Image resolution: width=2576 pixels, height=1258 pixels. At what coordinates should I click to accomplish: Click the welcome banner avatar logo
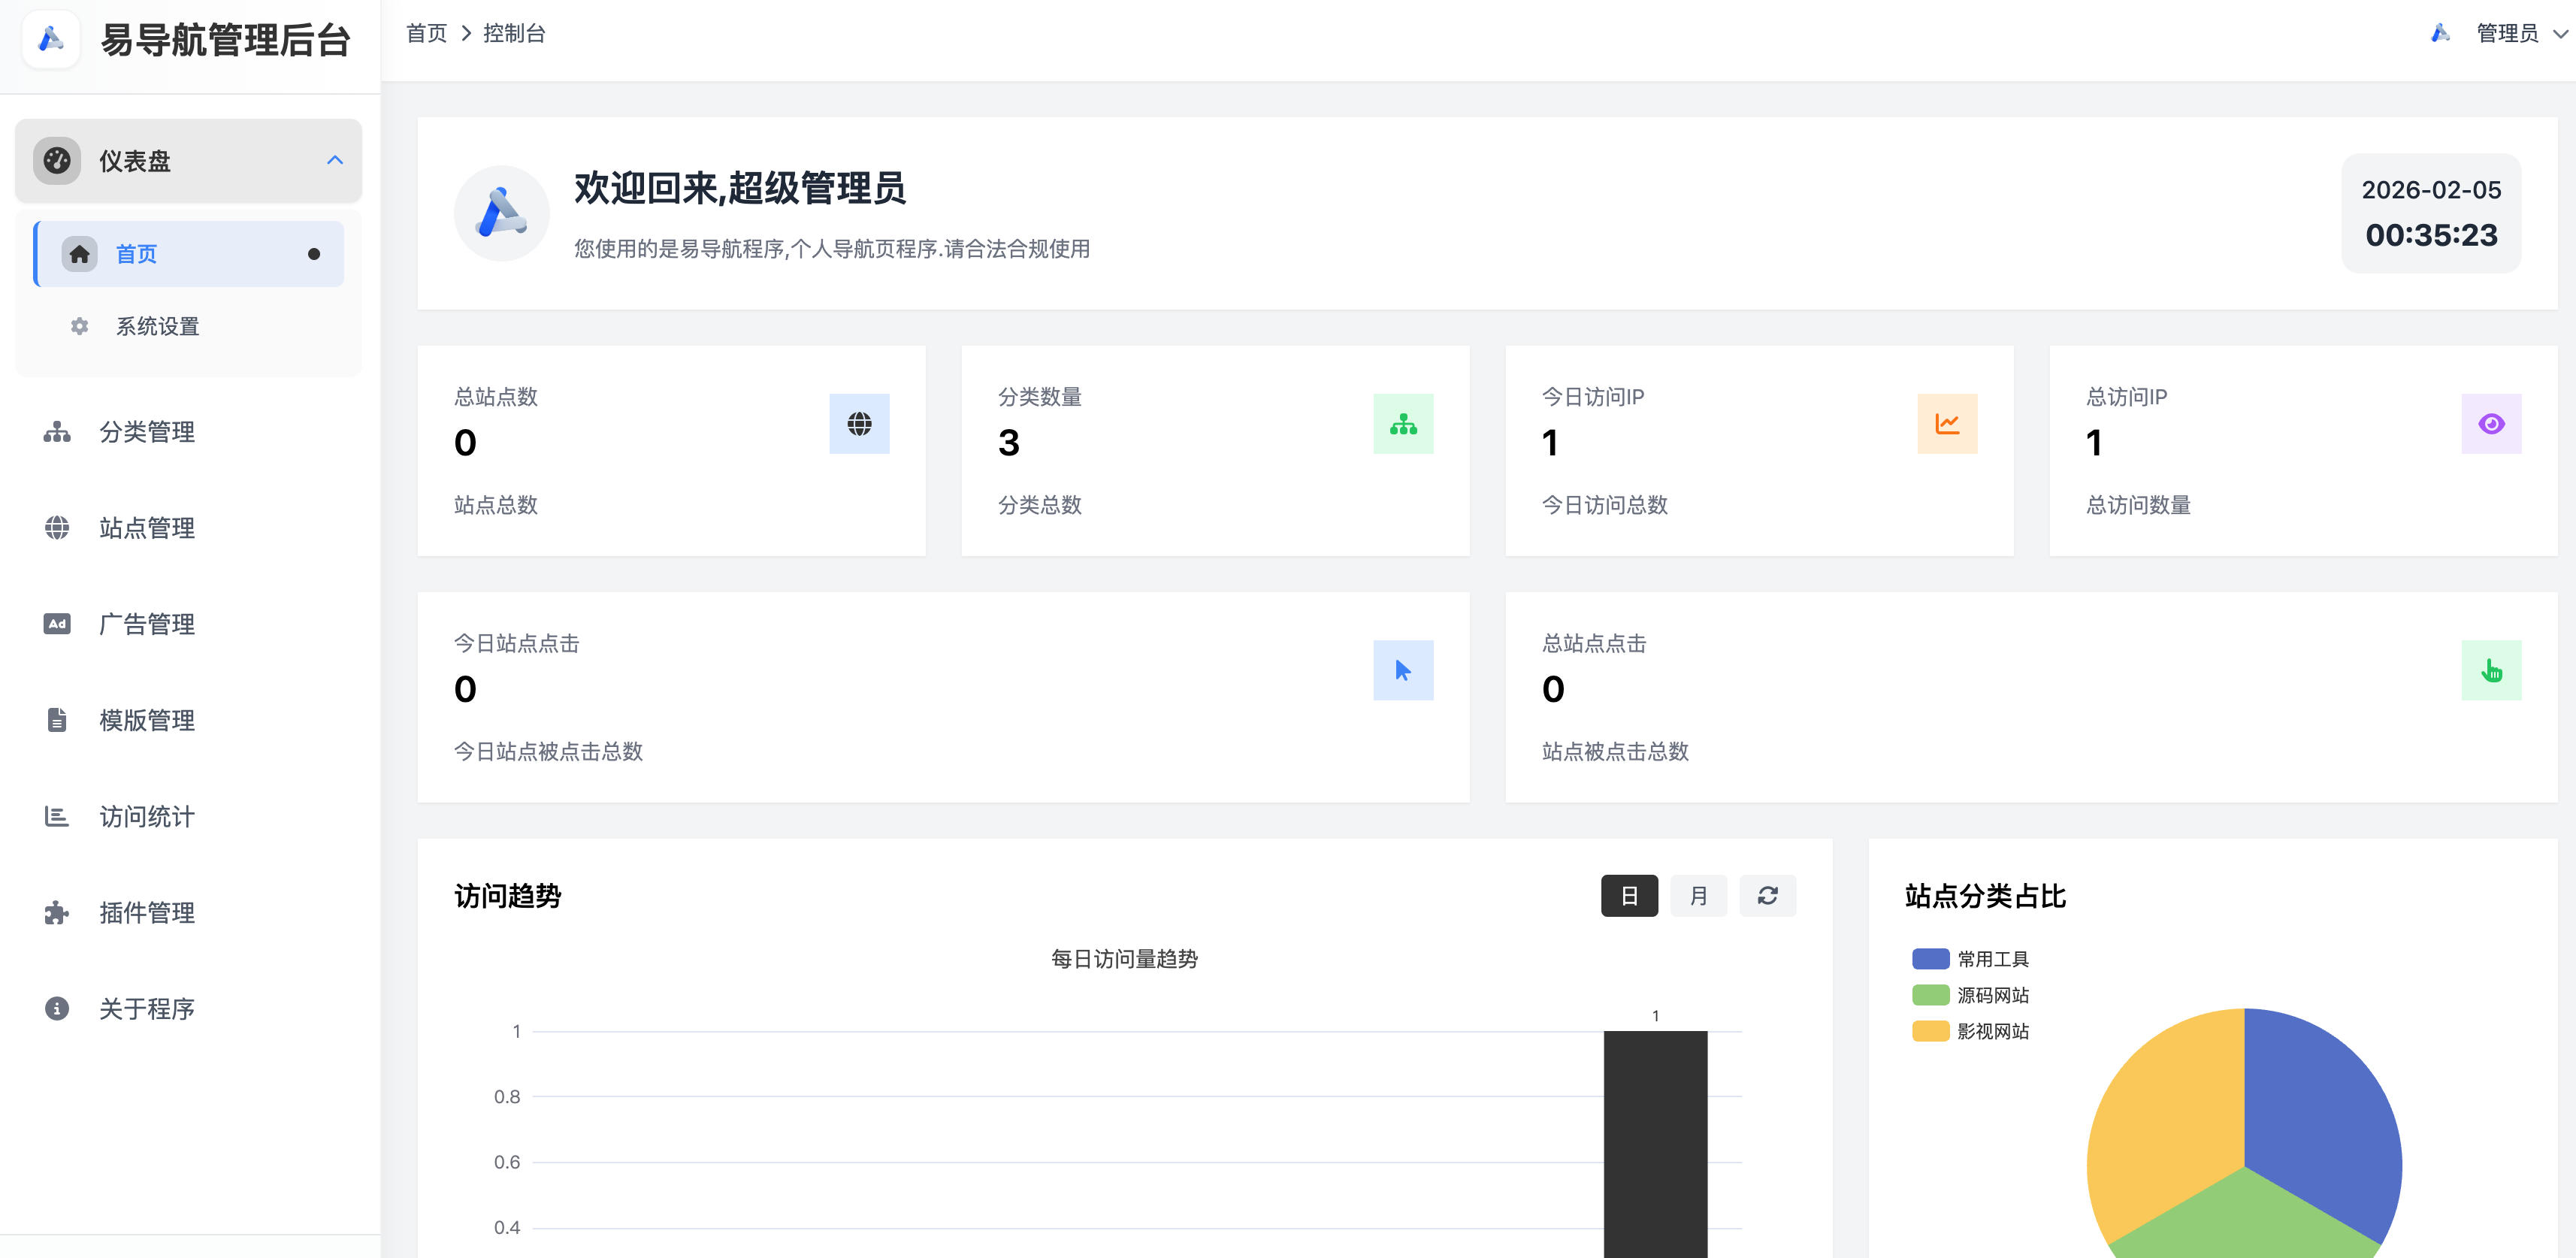[501, 213]
